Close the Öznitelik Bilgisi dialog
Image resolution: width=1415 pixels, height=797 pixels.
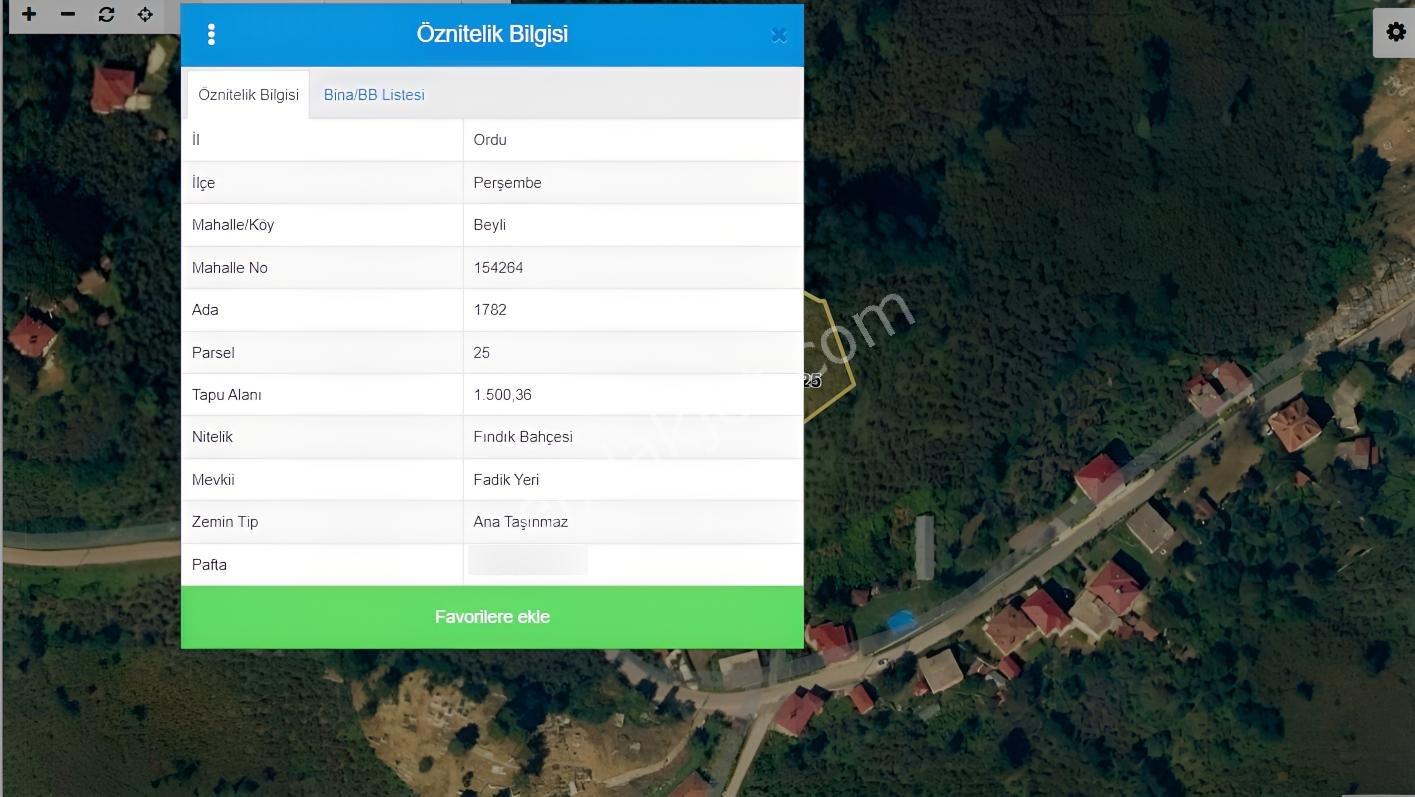779,35
